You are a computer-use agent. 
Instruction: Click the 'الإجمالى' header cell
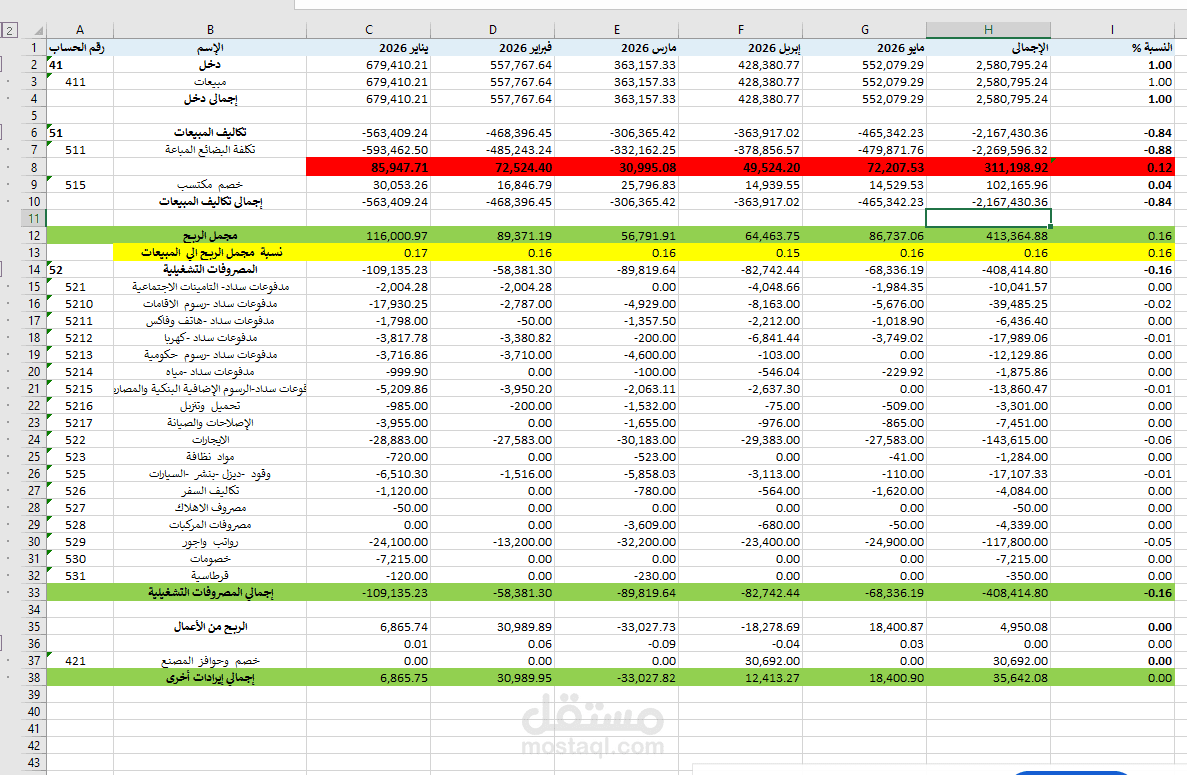(x=989, y=48)
